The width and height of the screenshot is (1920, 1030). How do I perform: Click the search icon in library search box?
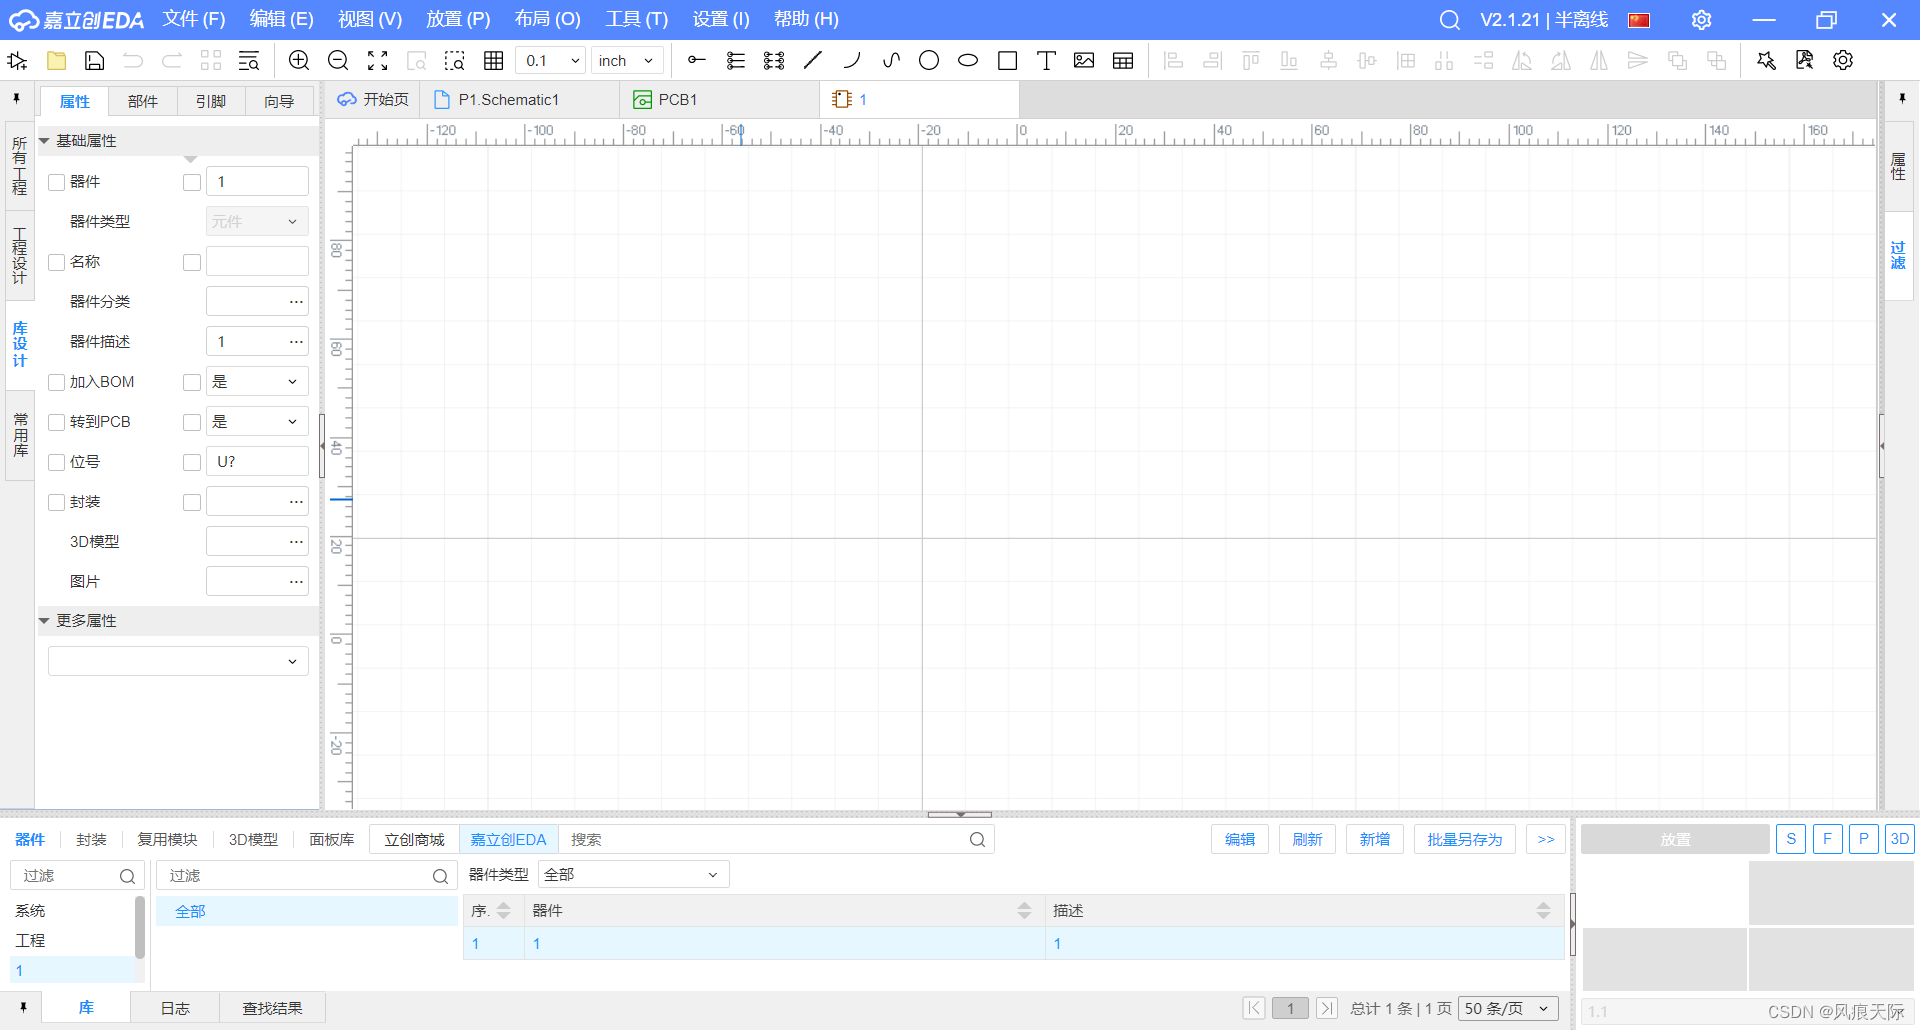(x=977, y=840)
